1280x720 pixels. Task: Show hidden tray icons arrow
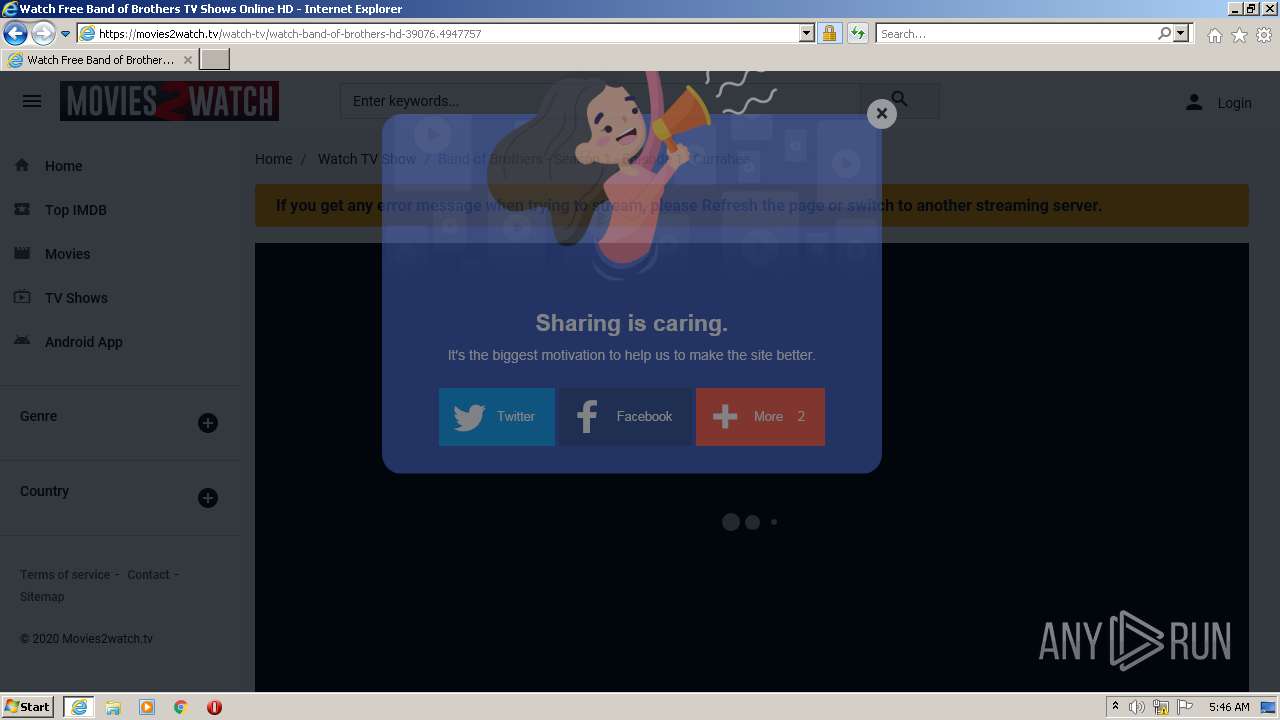(x=1115, y=706)
